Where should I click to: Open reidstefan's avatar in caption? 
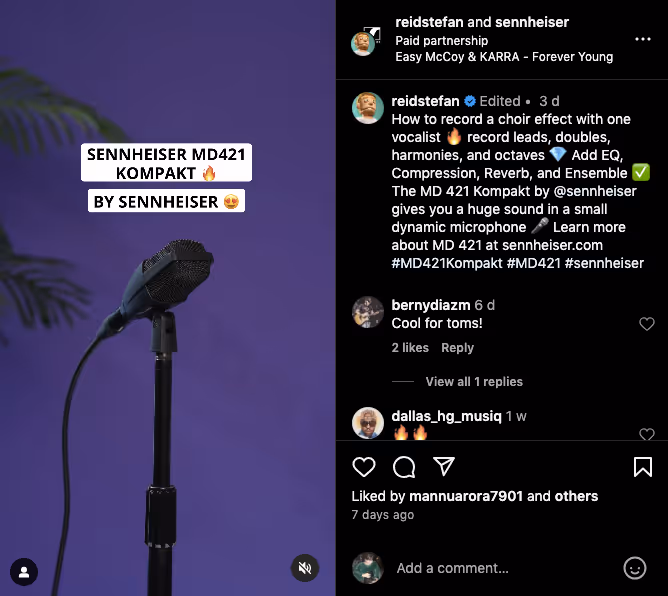[x=368, y=108]
